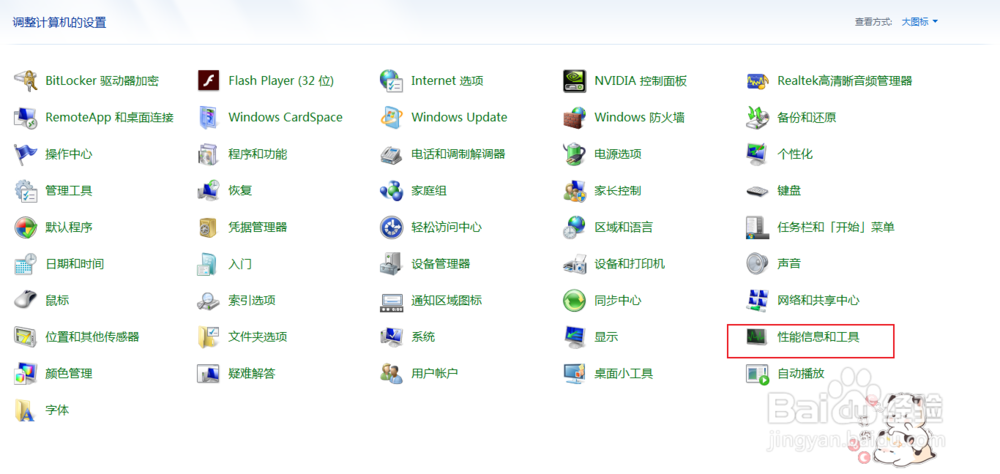Open the 桌面小工具 link
Viewport: 1000px width, 474px height.
[x=624, y=373]
